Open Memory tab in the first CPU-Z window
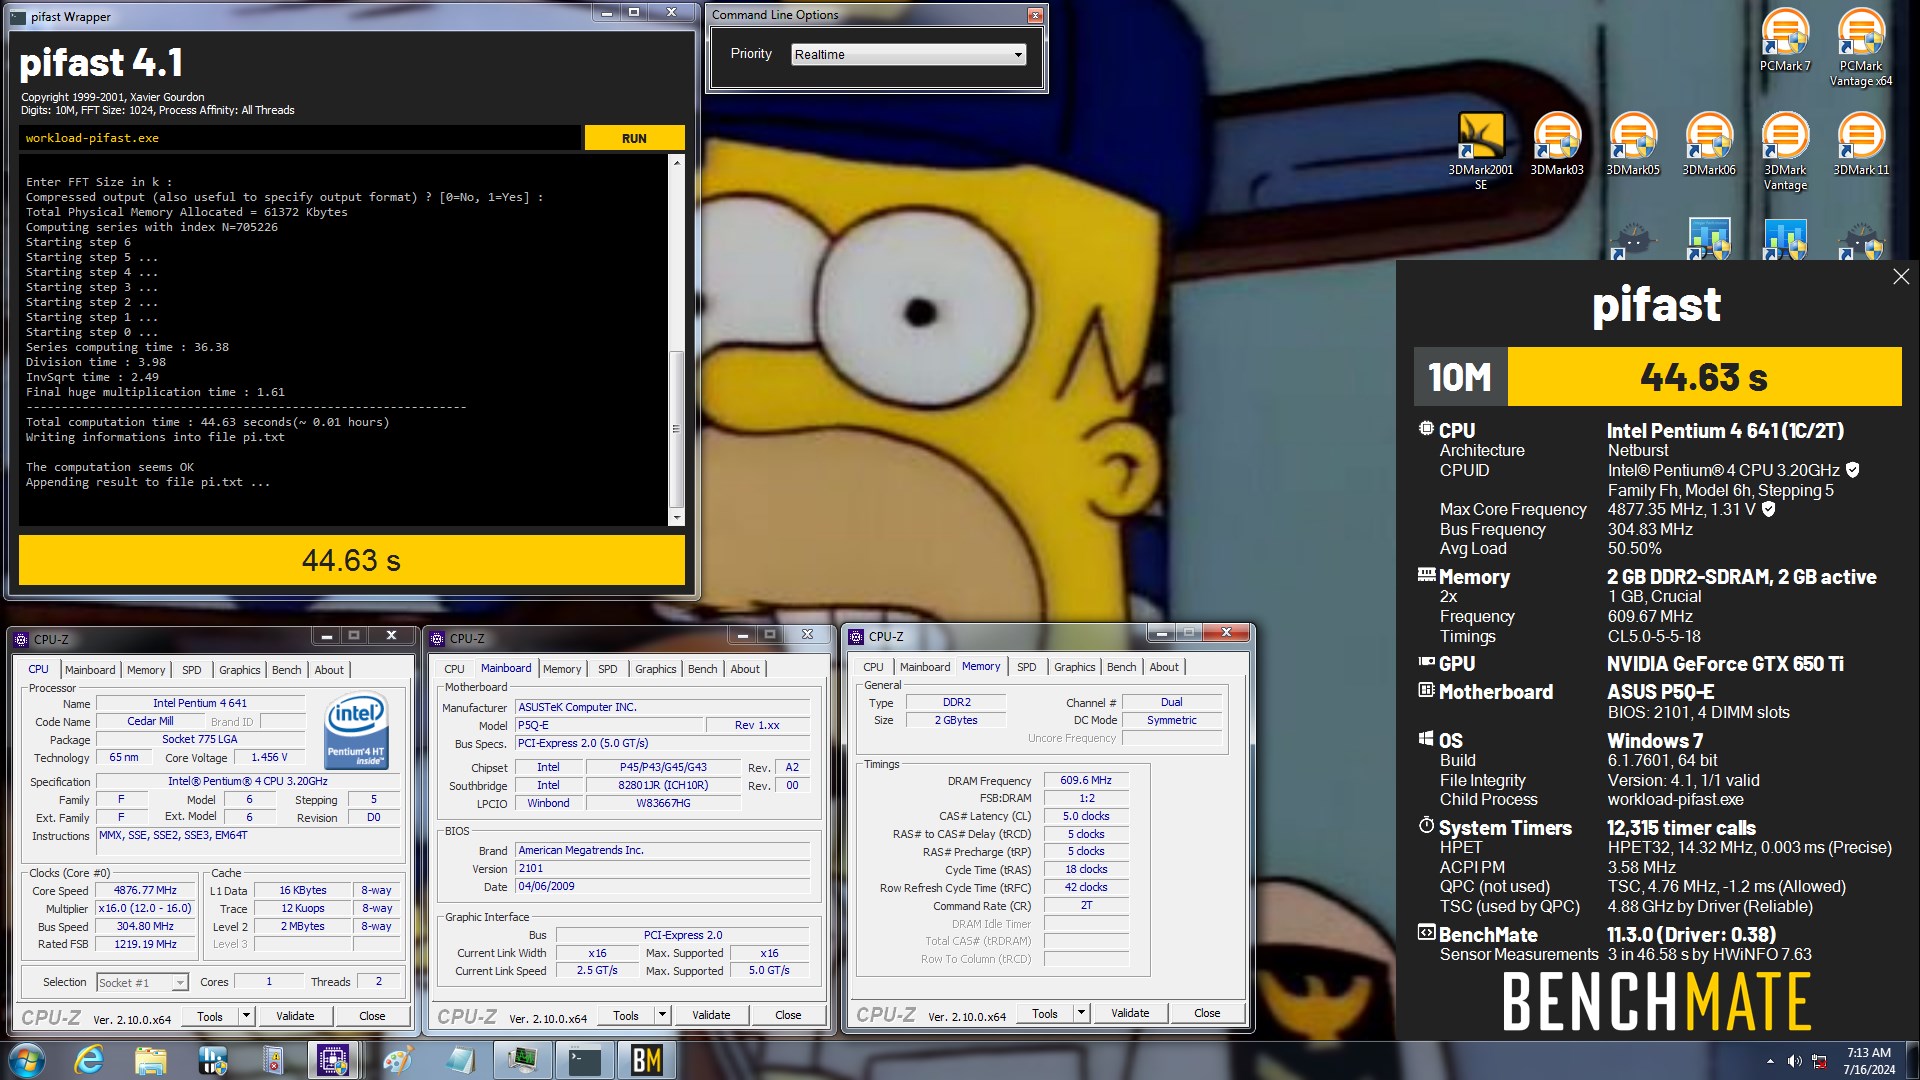1920x1080 pixels. [146, 670]
